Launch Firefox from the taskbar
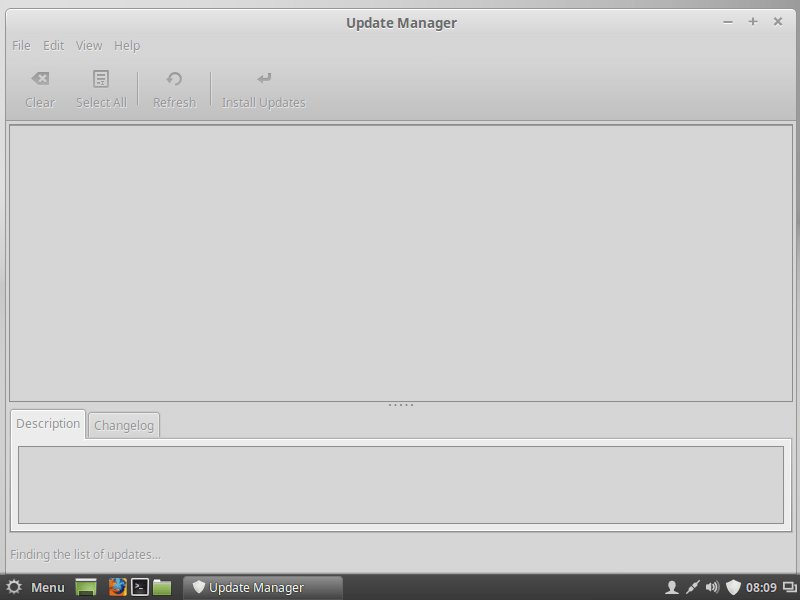 (117, 587)
